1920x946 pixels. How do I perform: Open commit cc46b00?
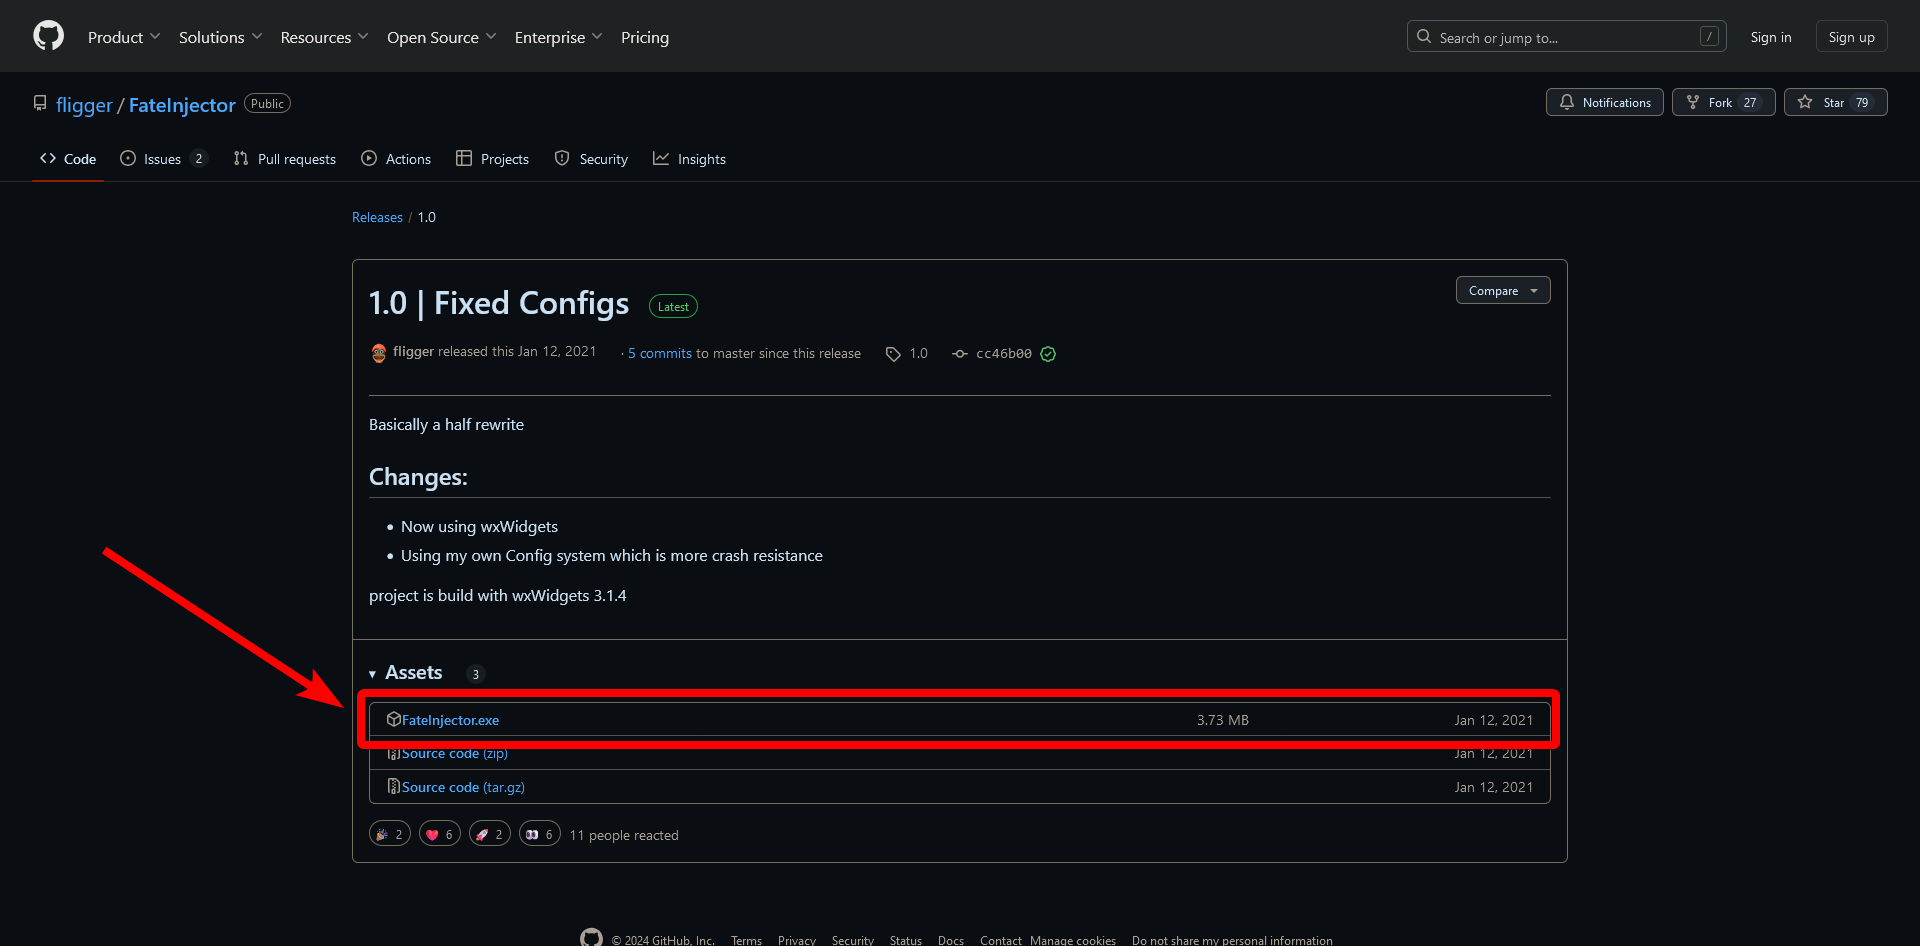pos(1003,354)
